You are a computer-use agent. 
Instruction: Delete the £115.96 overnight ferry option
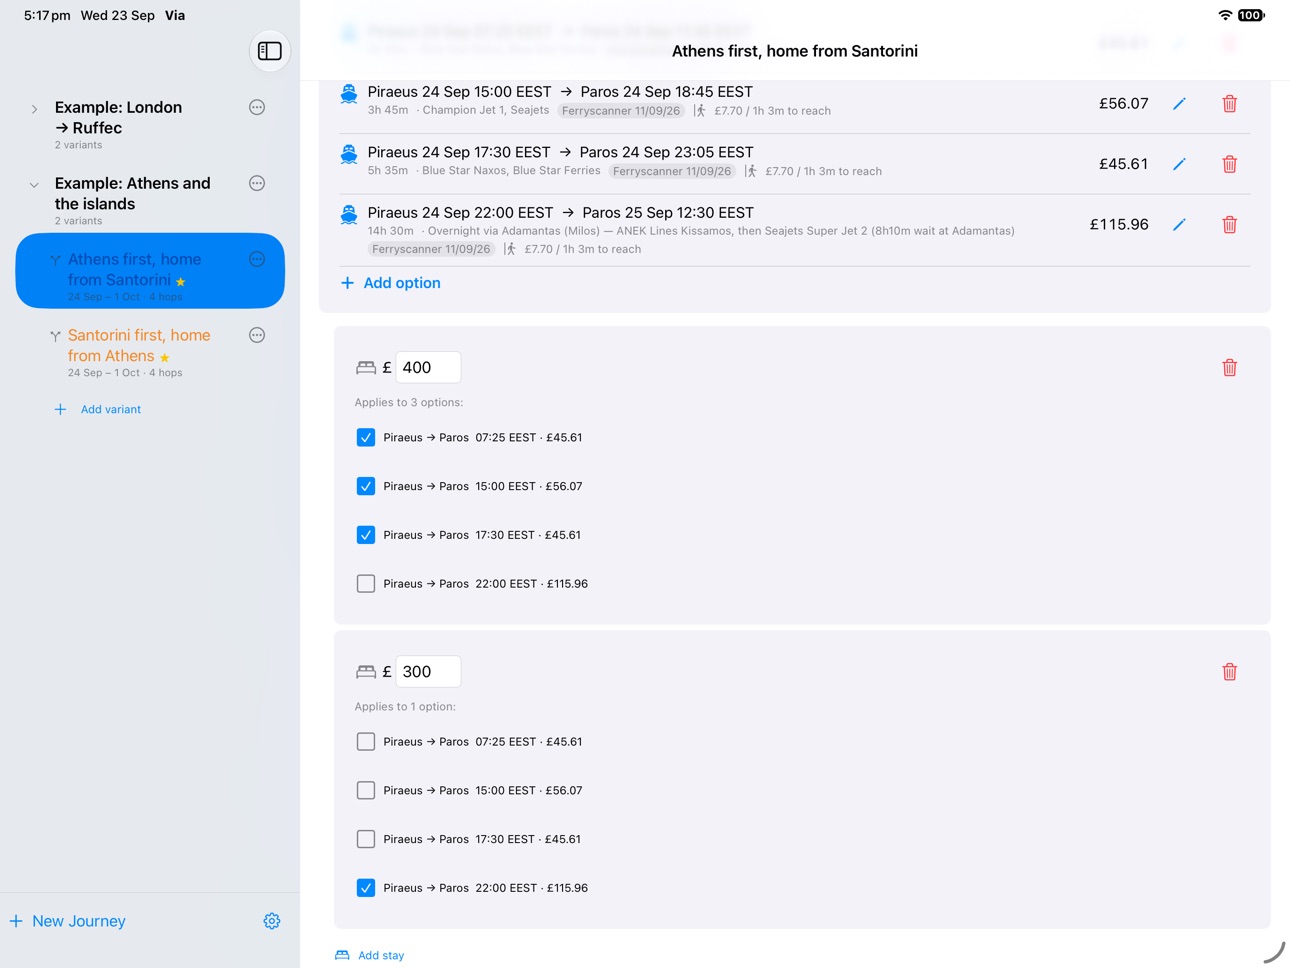[x=1230, y=225]
